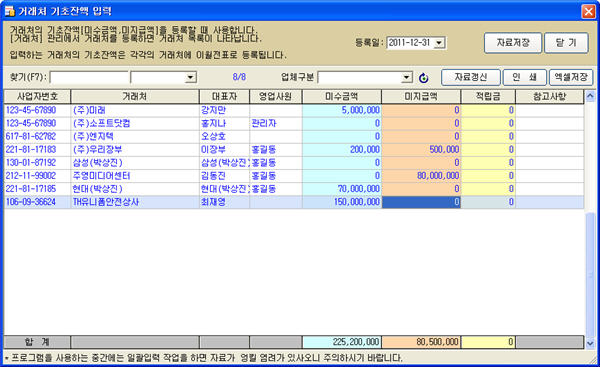Click the 150,000,000 receivable cell

(x=342, y=202)
